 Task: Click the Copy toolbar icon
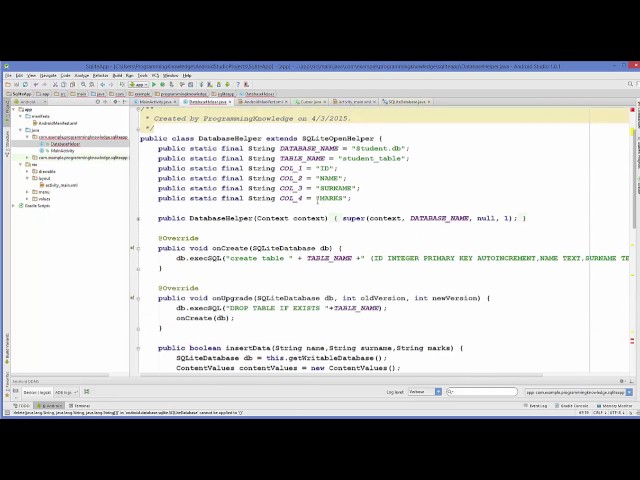coord(64,84)
